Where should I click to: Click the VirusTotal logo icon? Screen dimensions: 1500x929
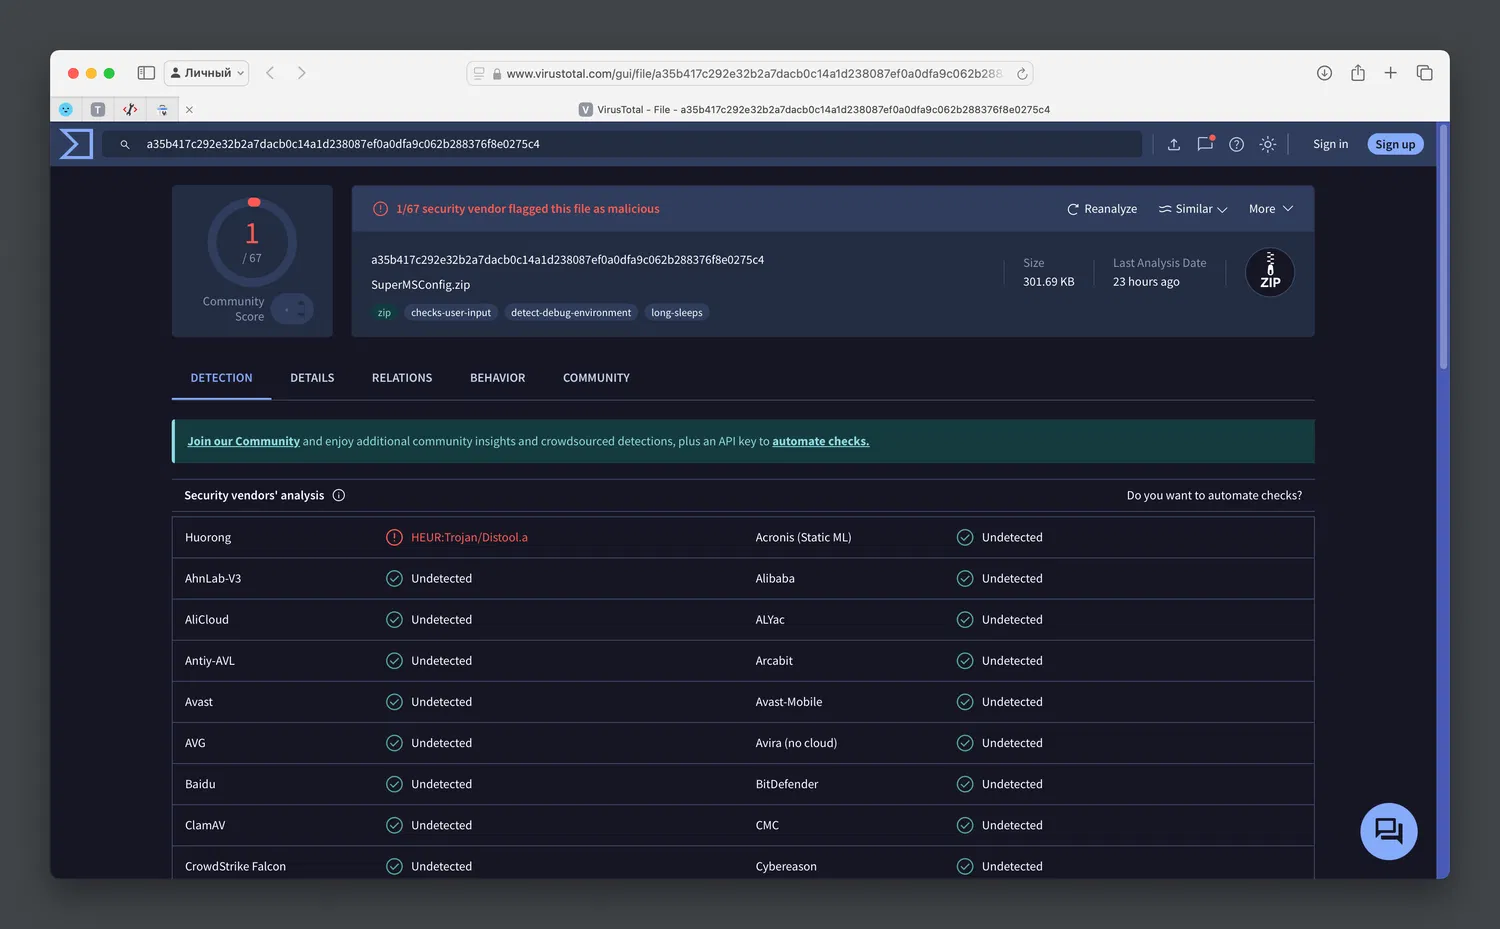coord(76,144)
